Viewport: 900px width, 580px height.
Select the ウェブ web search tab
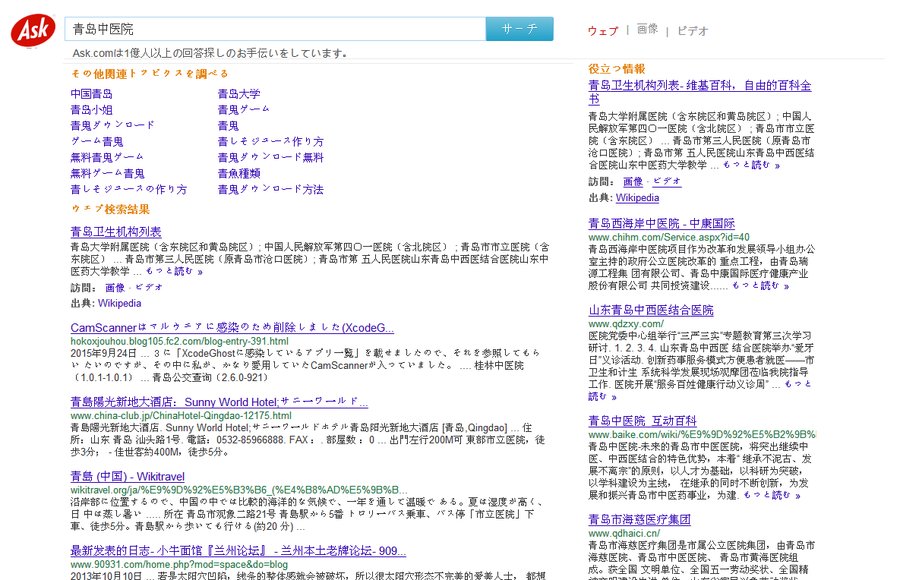pos(603,31)
